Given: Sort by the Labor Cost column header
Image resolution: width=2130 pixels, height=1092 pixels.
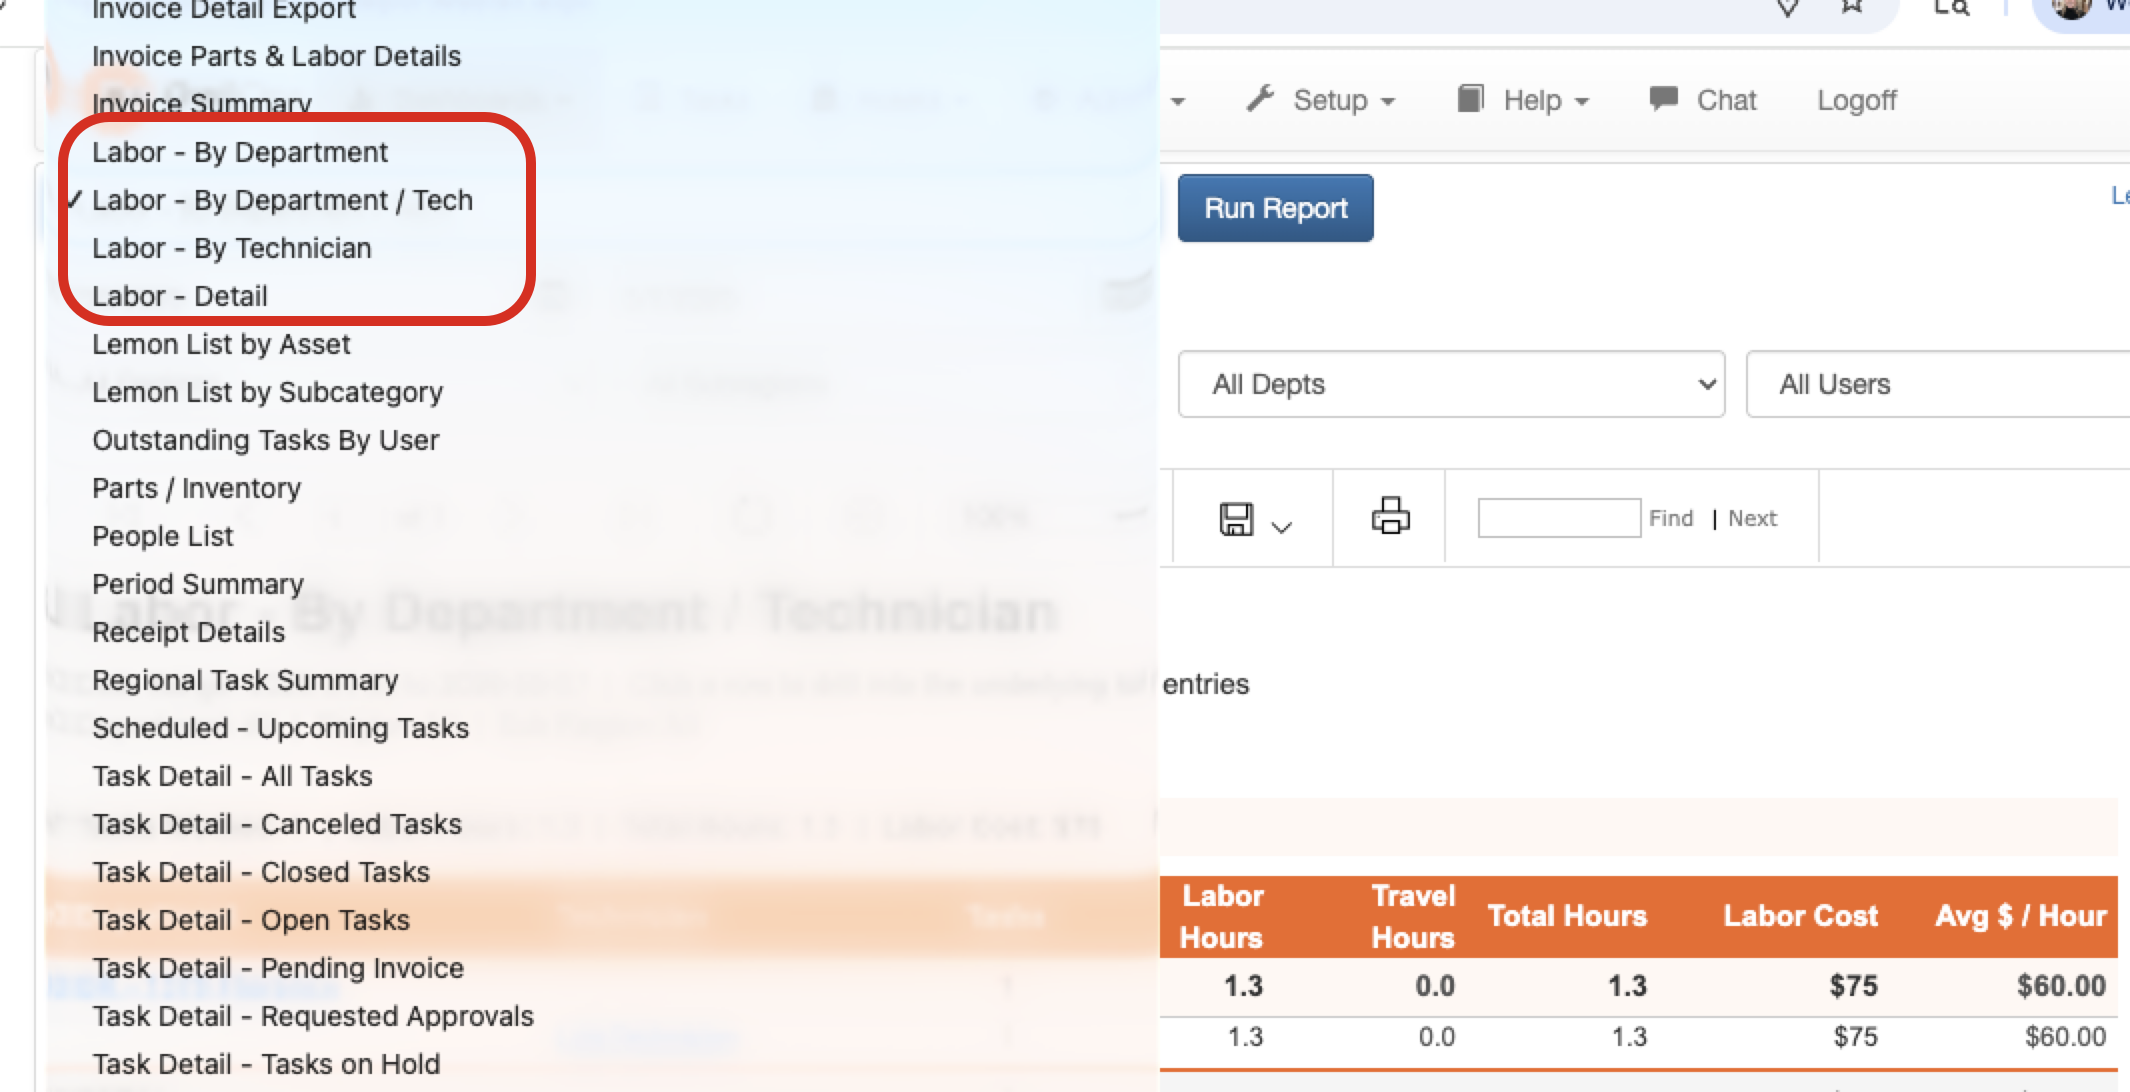Looking at the screenshot, I should coord(1800,916).
